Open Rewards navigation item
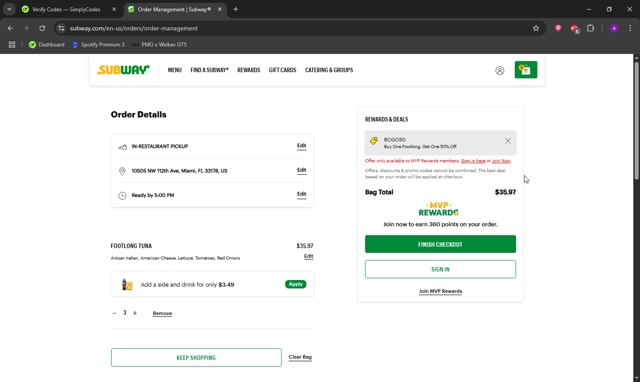Viewport: 640px width, 382px height. tap(249, 70)
